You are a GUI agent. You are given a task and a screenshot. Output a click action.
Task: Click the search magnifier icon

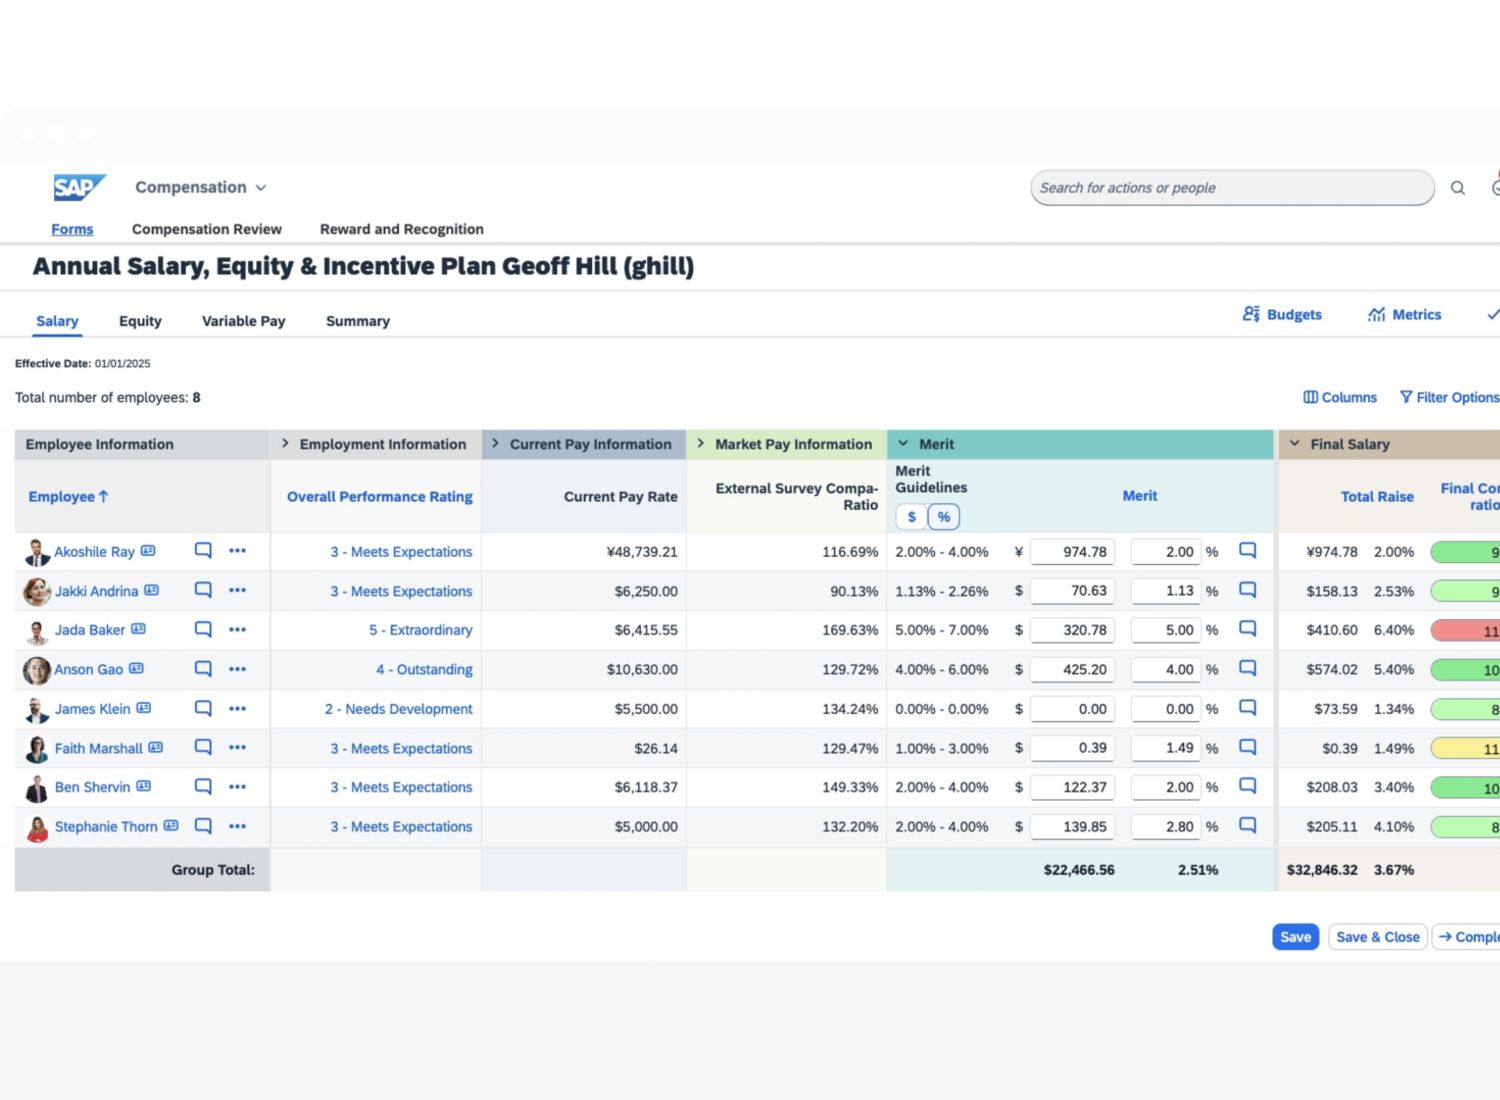[x=1458, y=188]
